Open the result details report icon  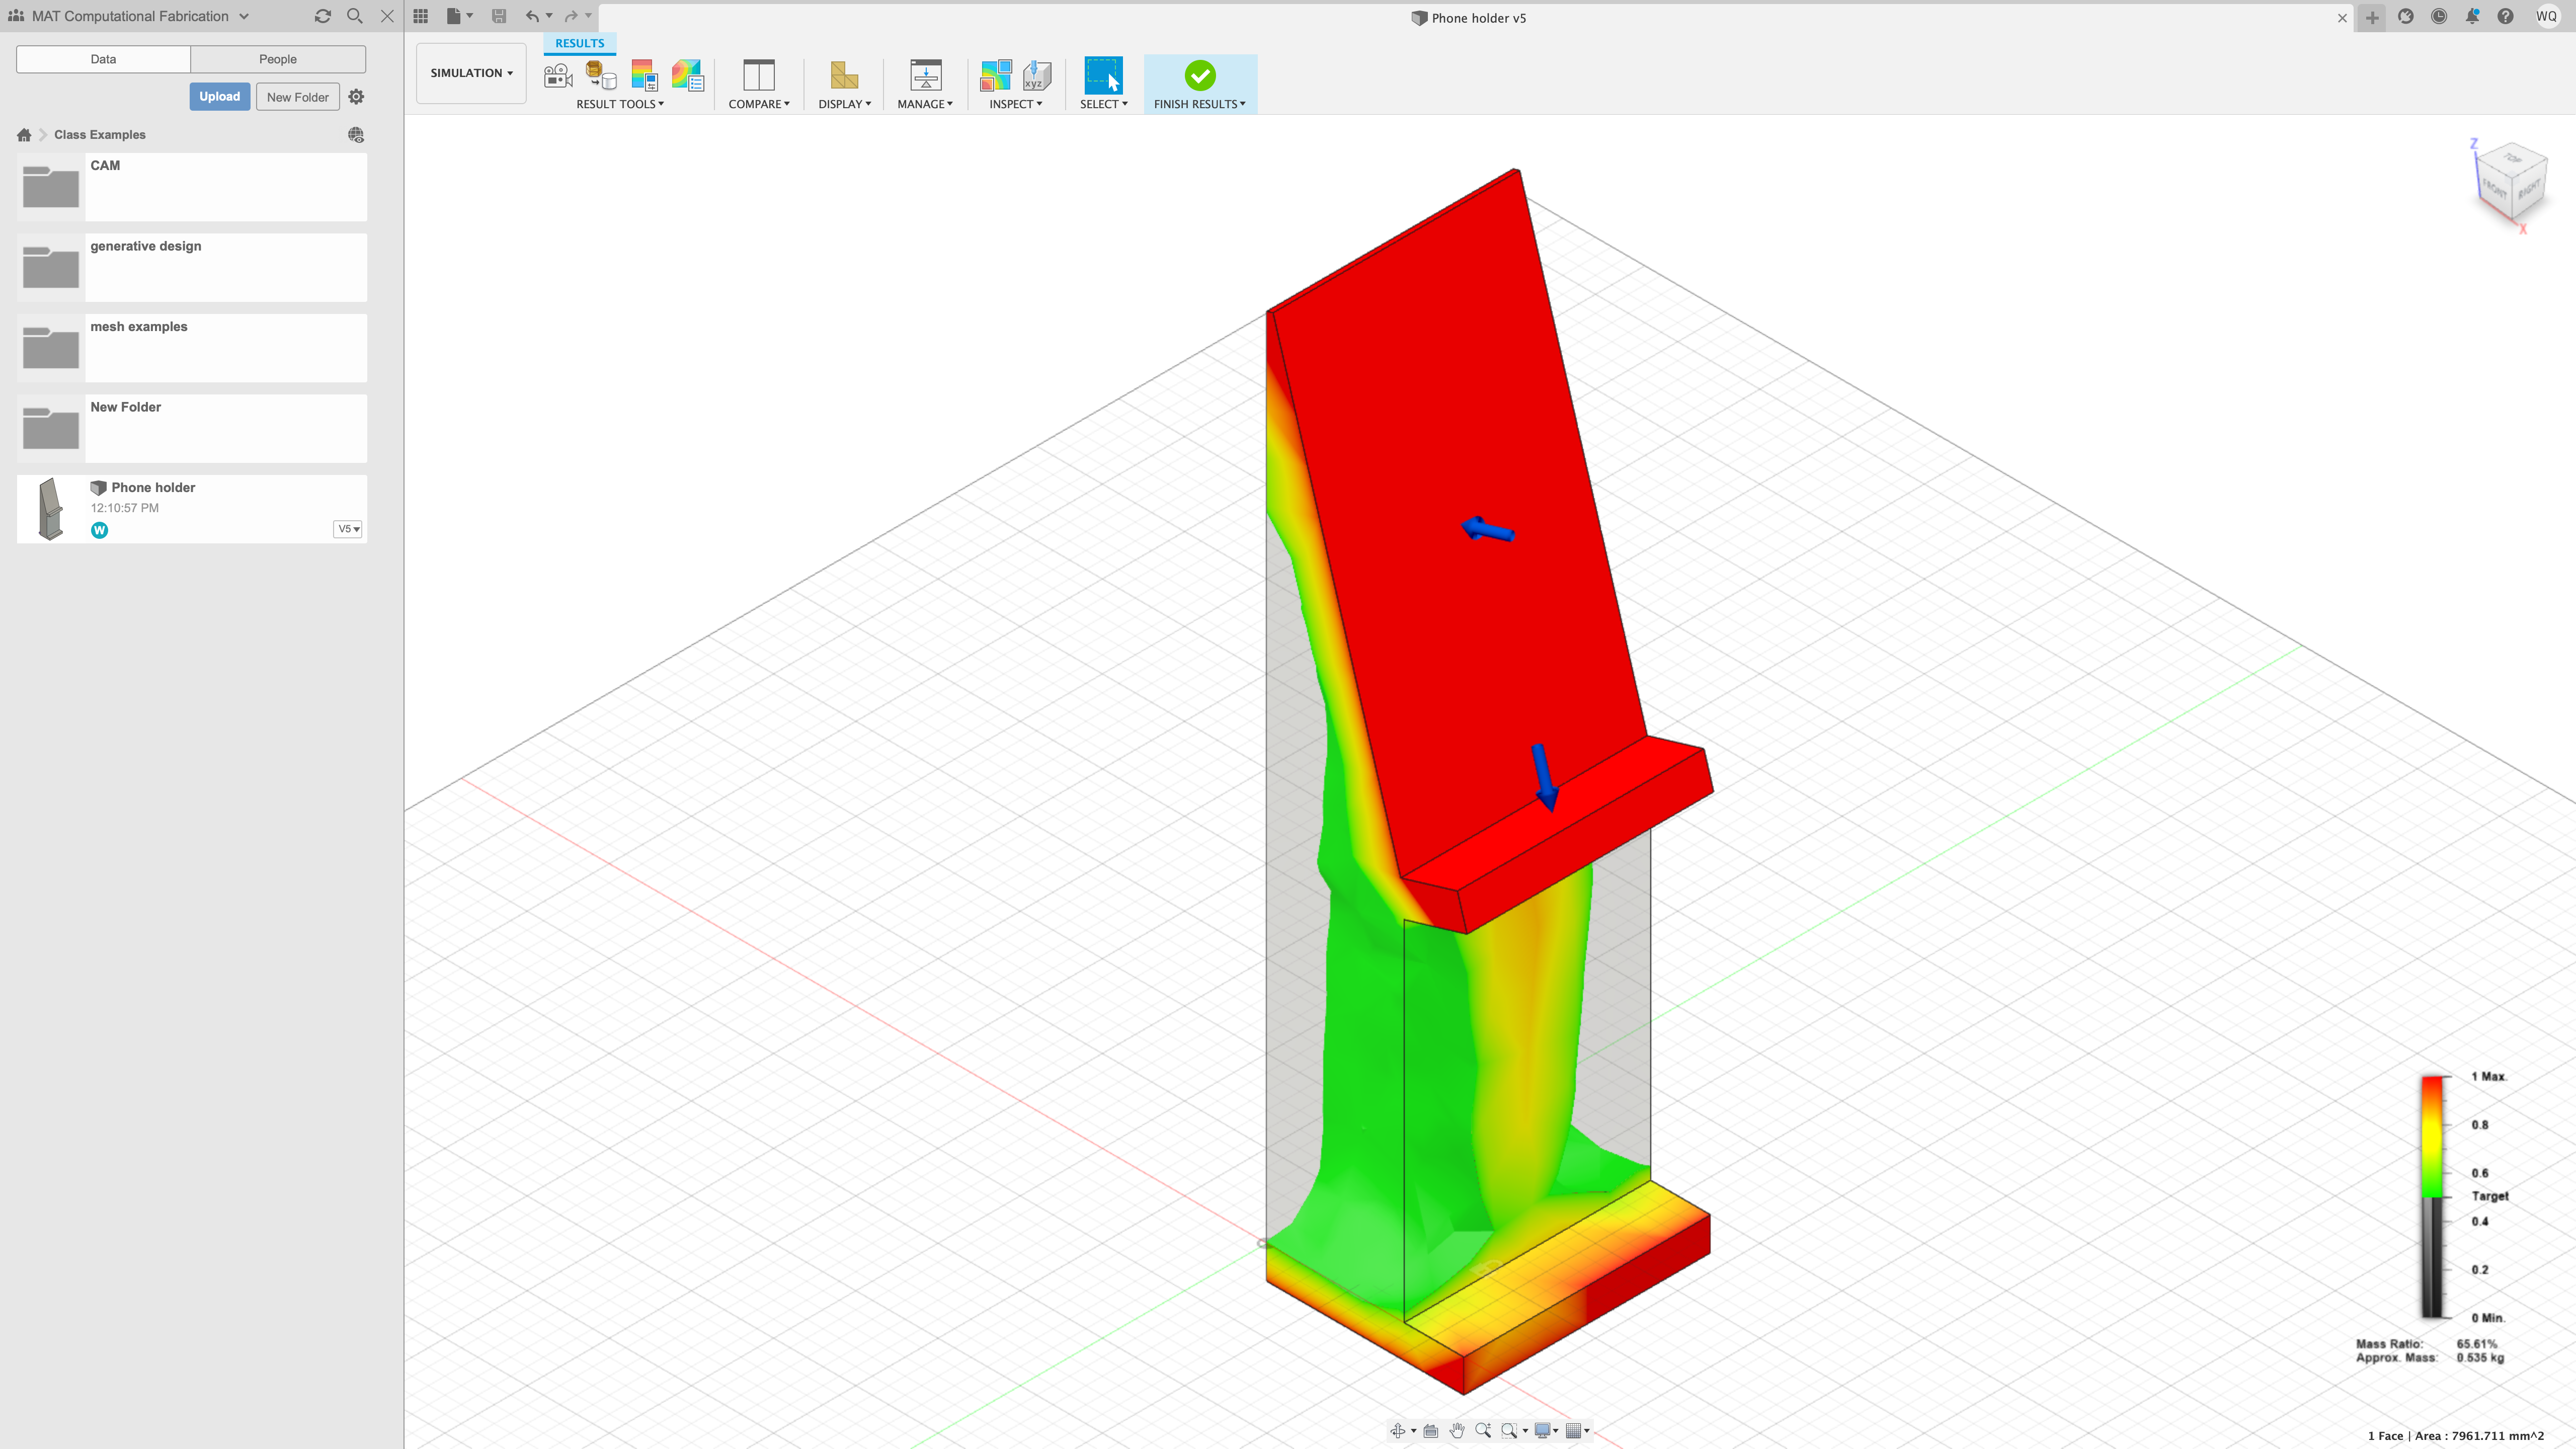point(688,76)
